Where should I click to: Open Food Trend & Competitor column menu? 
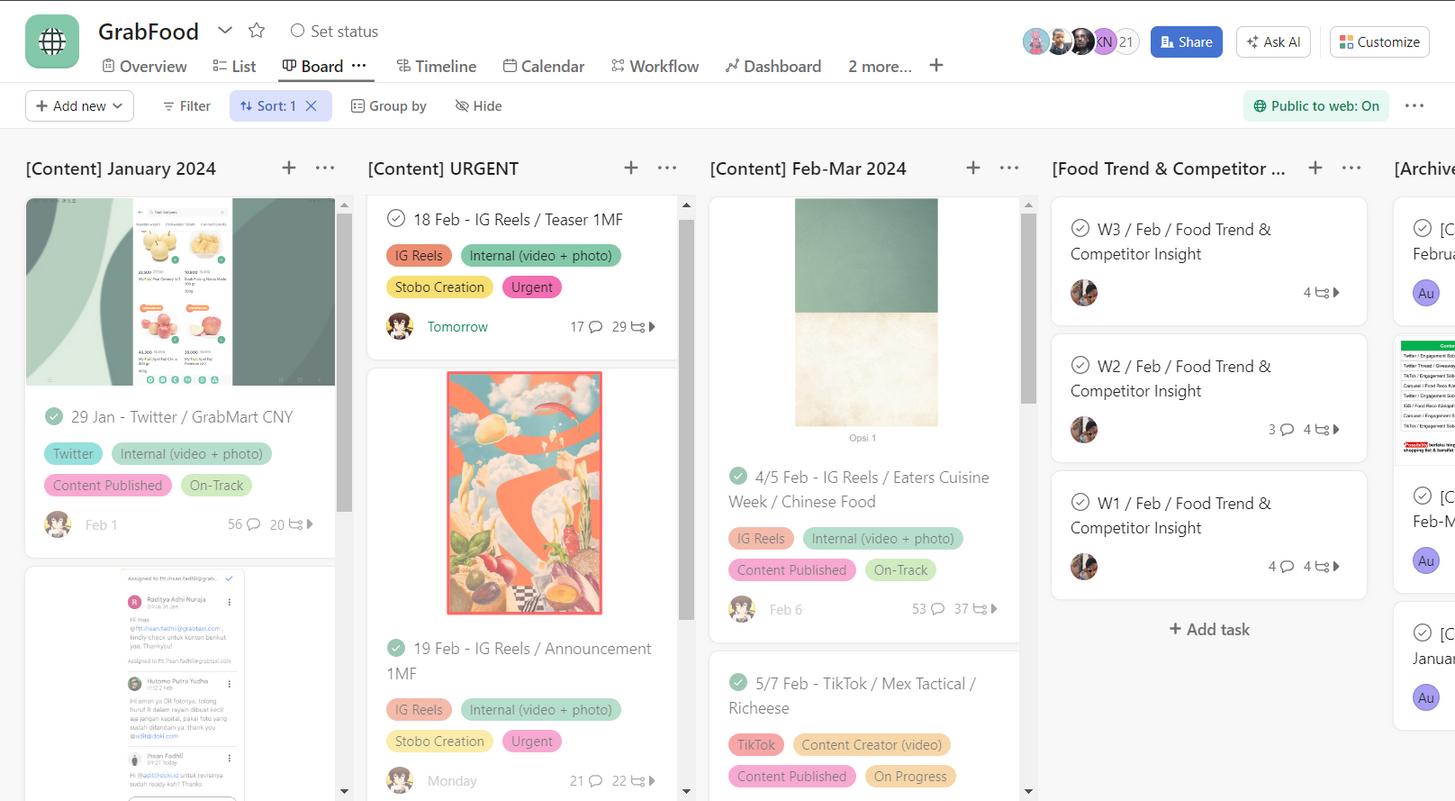[x=1352, y=168]
